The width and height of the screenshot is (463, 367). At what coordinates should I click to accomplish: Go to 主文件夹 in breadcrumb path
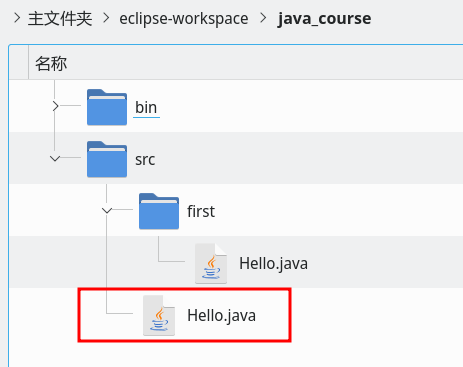click(x=60, y=18)
